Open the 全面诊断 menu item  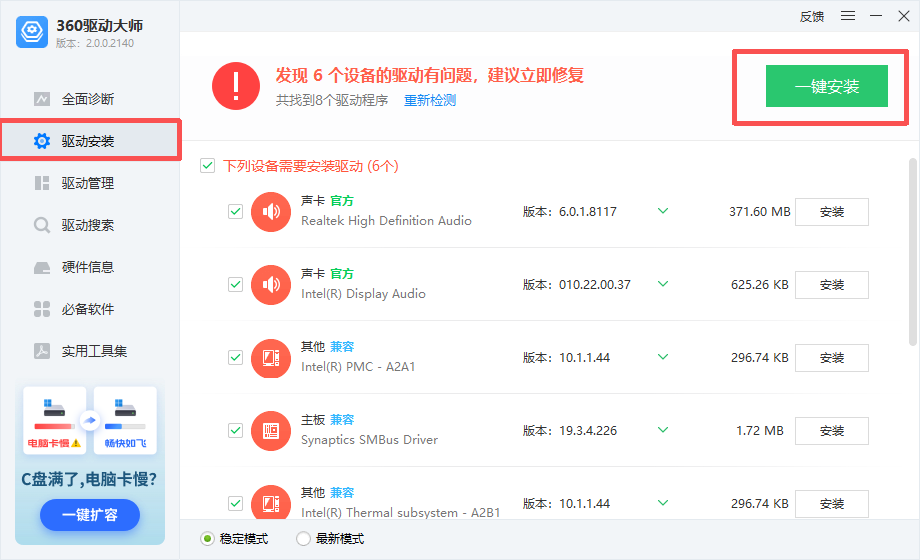90,99
